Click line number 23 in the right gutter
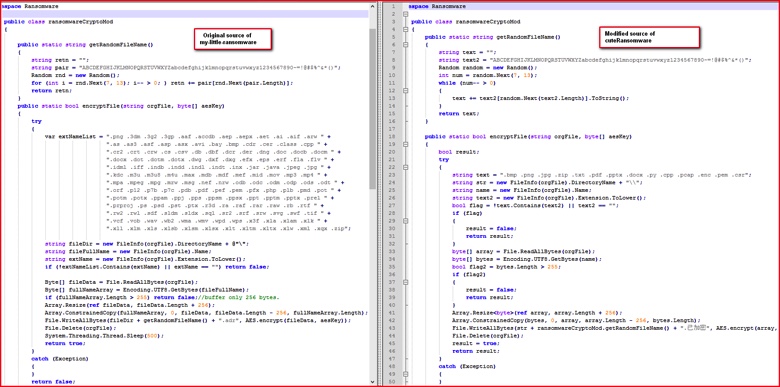Image resolution: width=780 pixels, height=387 pixels. coord(392,175)
